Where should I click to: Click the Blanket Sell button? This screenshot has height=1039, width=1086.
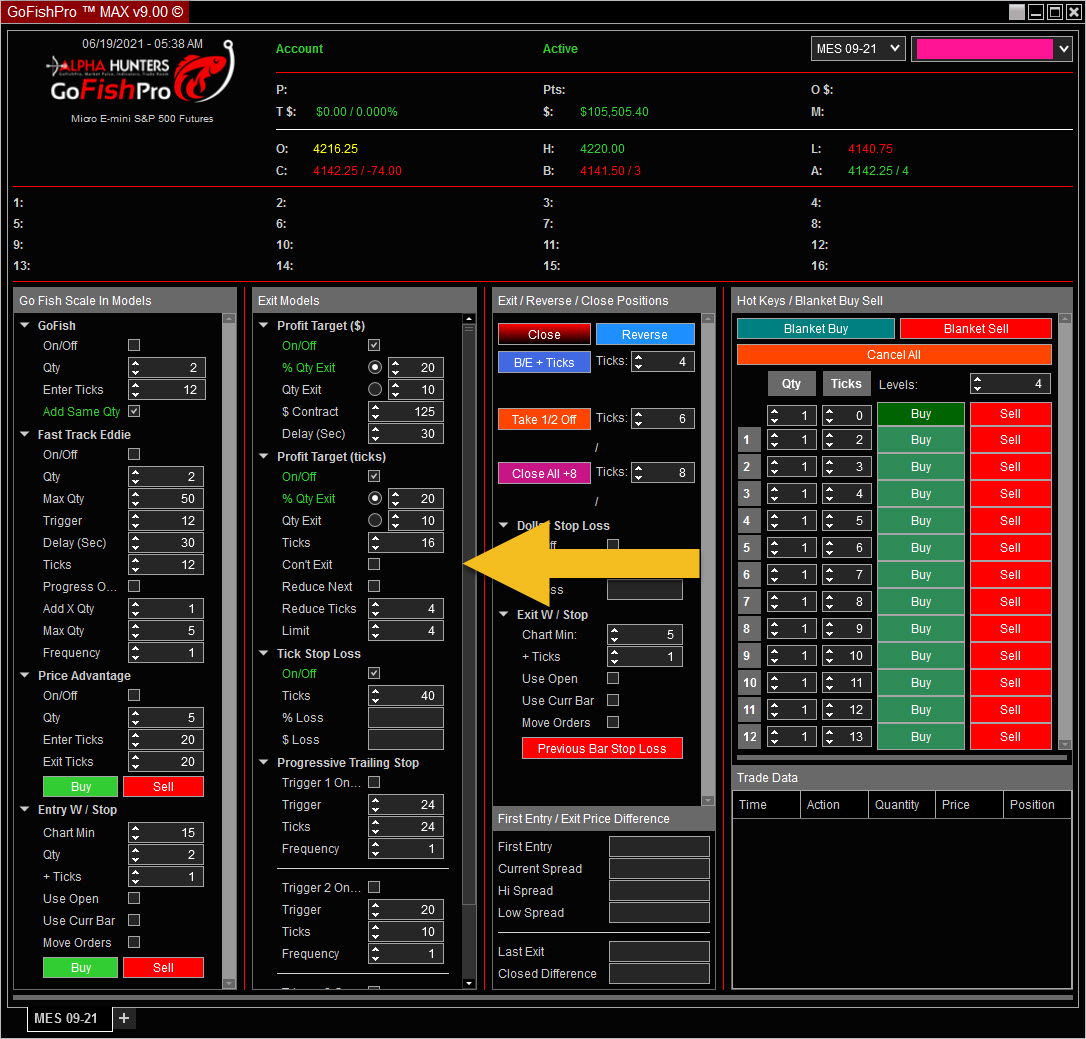[976, 328]
